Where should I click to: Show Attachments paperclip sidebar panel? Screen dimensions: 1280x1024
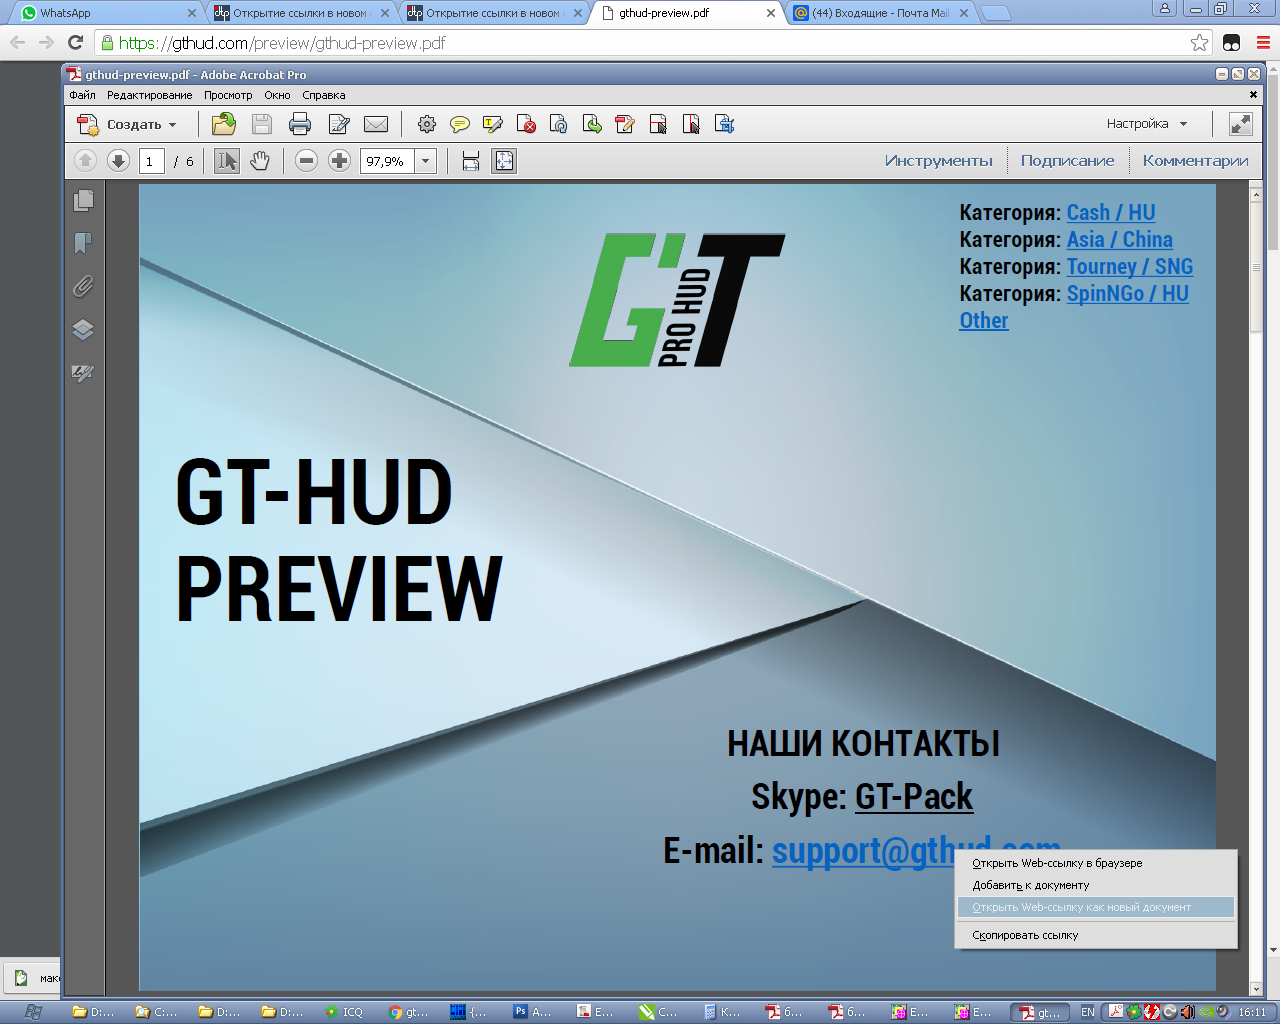[x=83, y=287]
